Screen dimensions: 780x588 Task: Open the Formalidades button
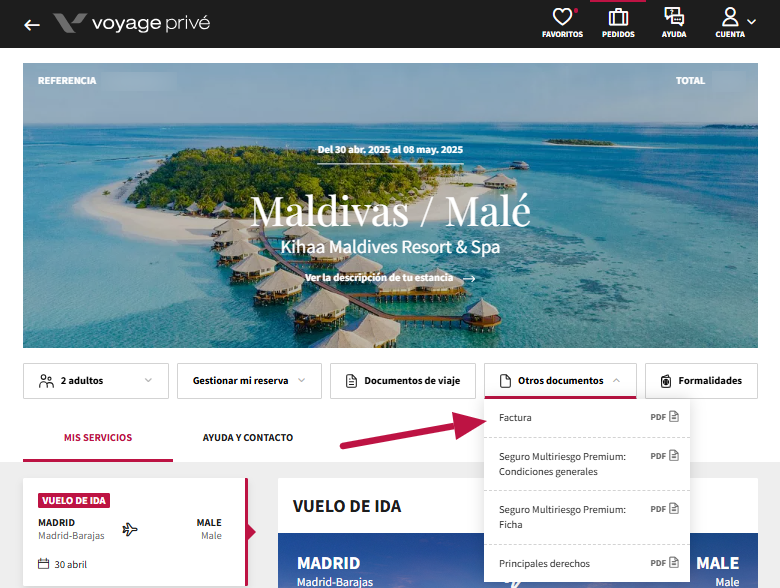tap(701, 381)
